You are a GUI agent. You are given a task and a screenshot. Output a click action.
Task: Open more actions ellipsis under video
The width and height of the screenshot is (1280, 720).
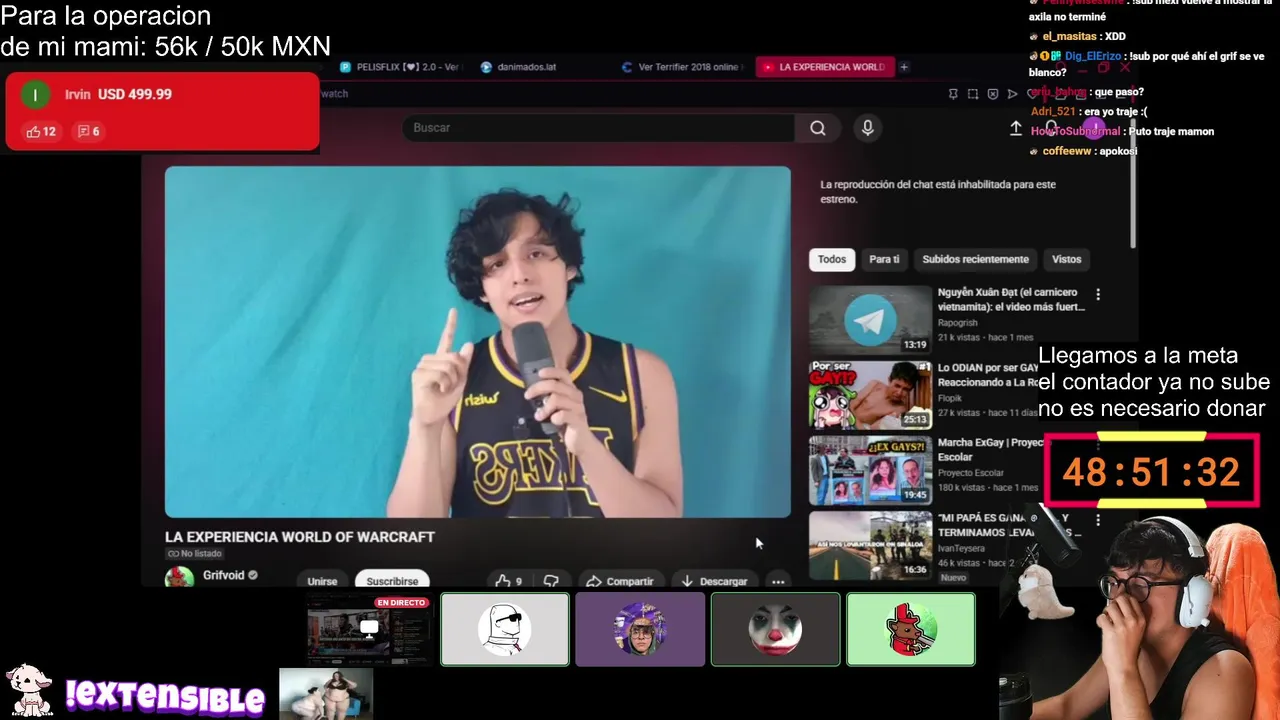tap(778, 581)
